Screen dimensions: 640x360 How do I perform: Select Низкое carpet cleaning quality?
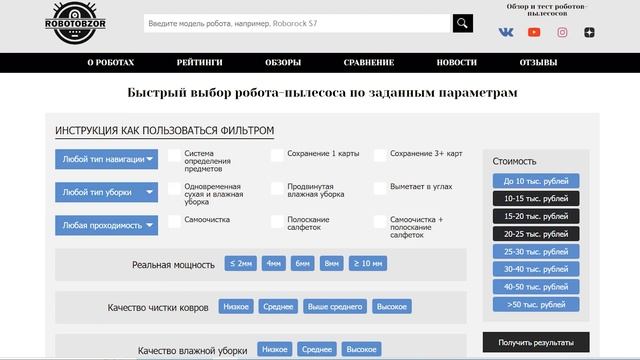click(236, 307)
